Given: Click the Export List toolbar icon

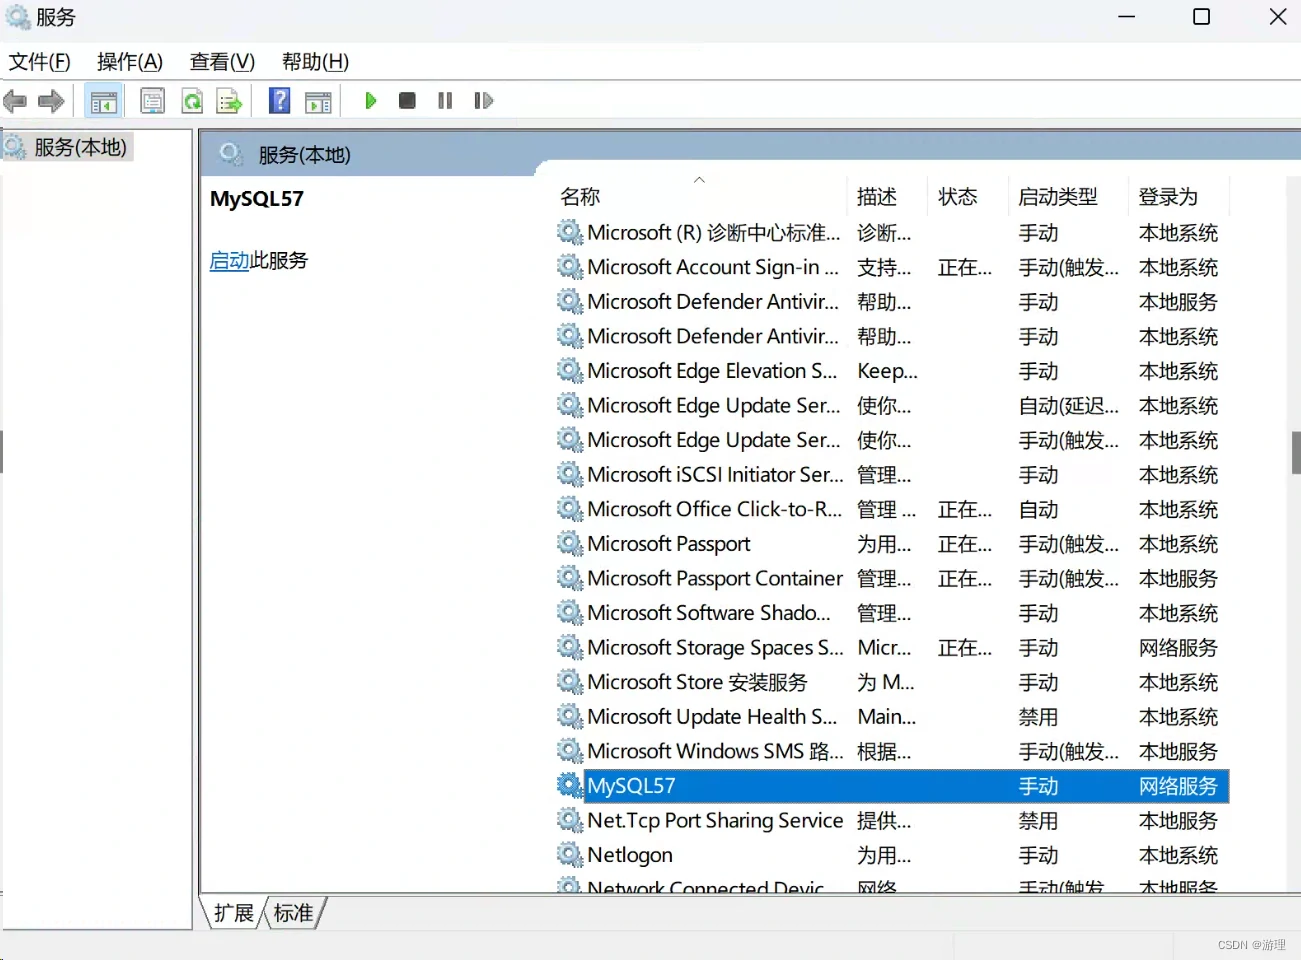Looking at the screenshot, I should pos(230,101).
